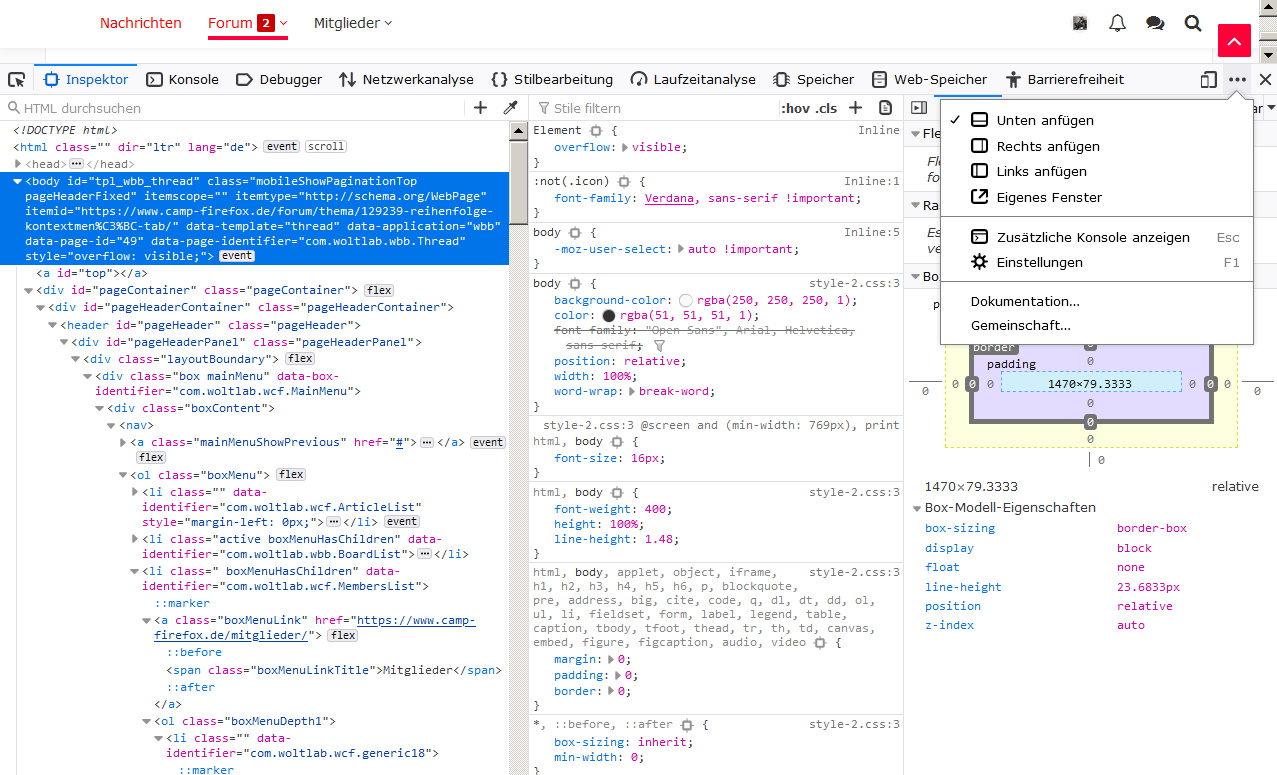Add a new style rule plus icon
1277x775 pixels.
click(855, 108)
